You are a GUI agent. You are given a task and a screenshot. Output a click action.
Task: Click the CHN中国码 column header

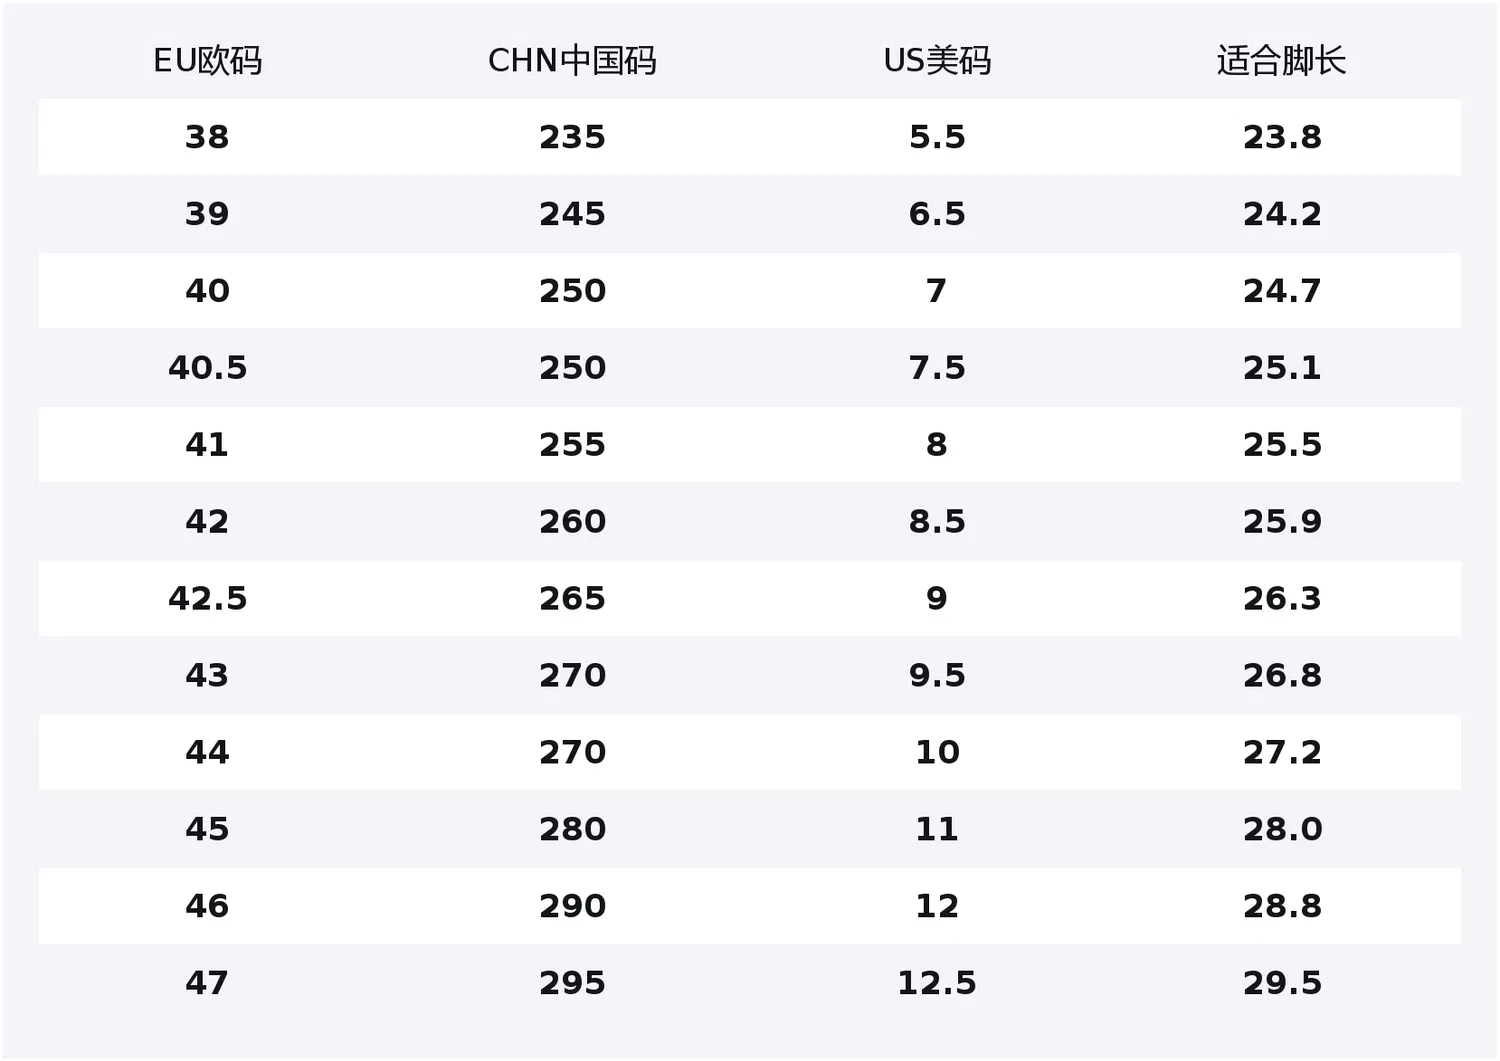click(572, 61)
